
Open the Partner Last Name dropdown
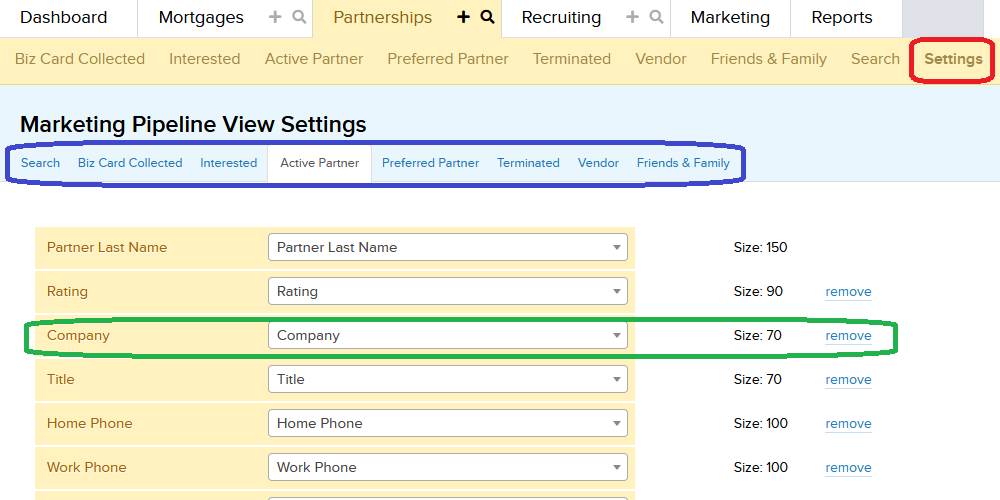point(448,247)
